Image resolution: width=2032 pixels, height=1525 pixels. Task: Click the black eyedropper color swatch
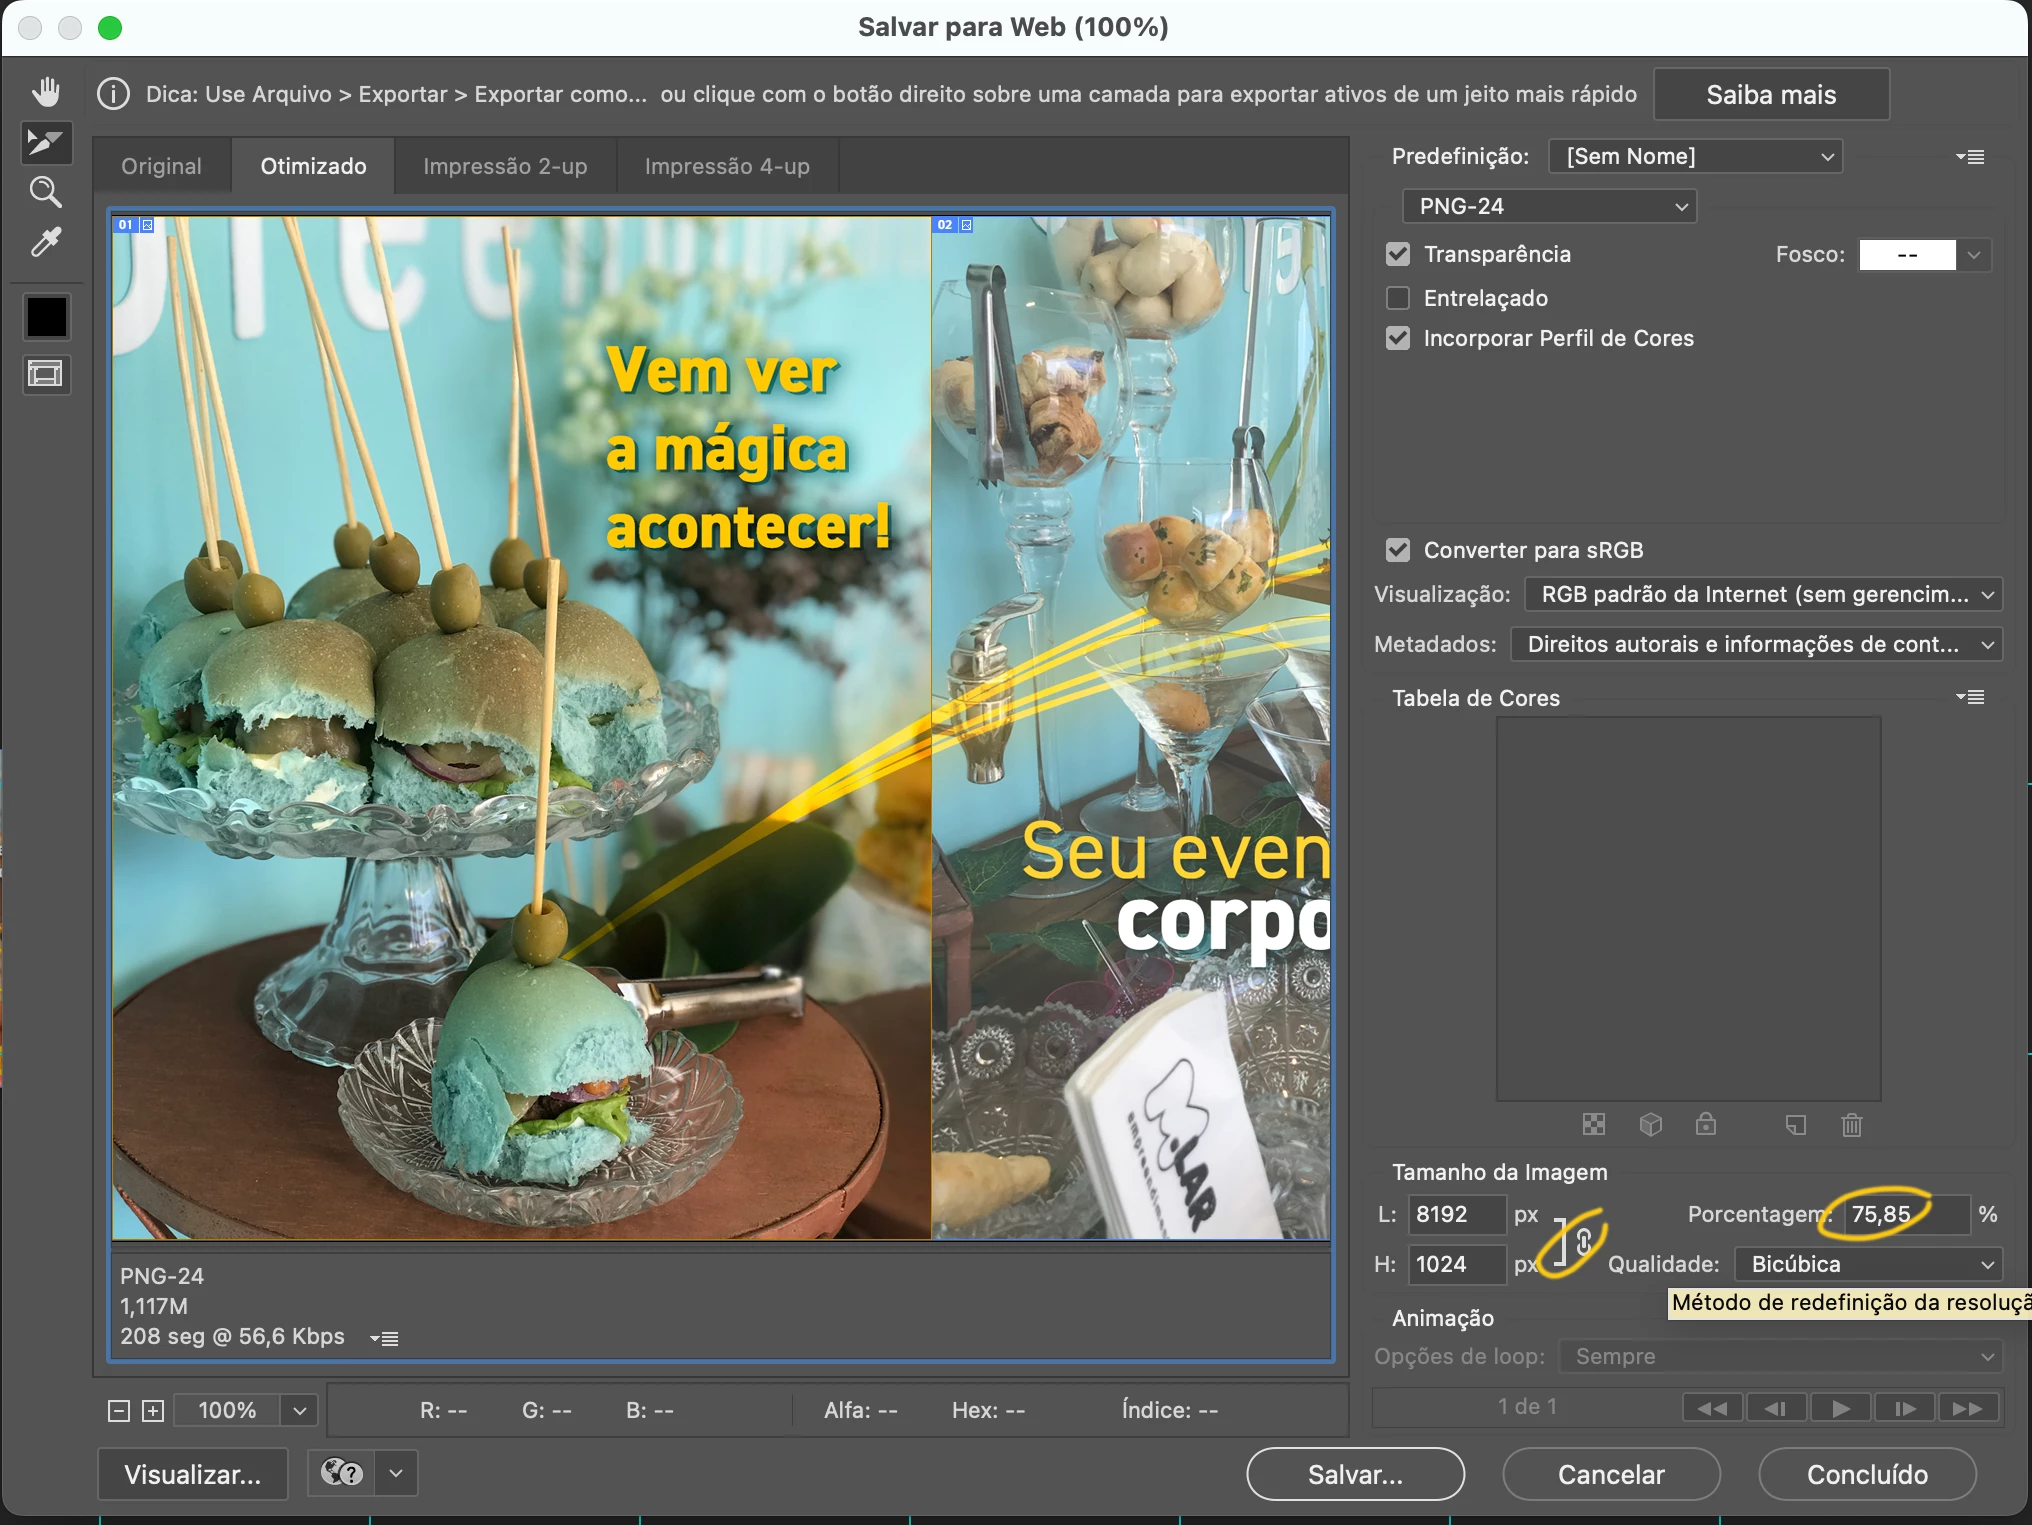(x=46, y=317)
